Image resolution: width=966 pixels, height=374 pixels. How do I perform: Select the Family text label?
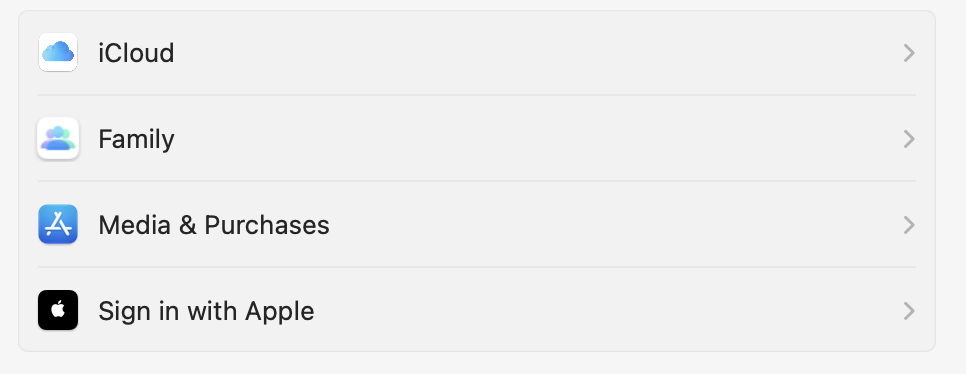coord(136,139)
